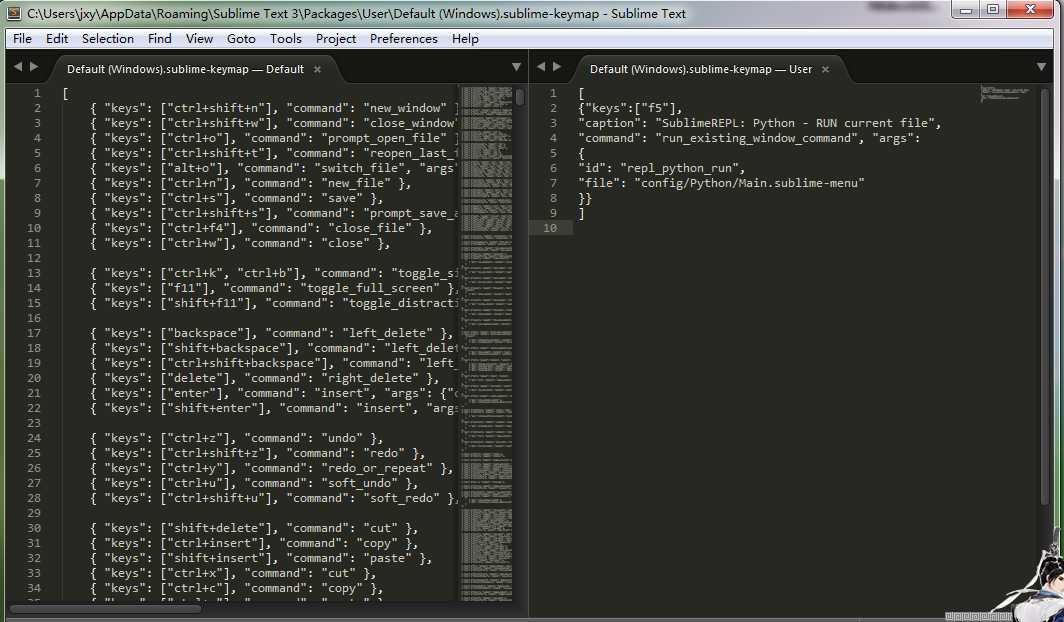Image resolution: width=1064 pixels, height=622 pixels.
Task: Click right pane vertical scrollbar
Action: pyautogui.click(x=1046, y=296)
